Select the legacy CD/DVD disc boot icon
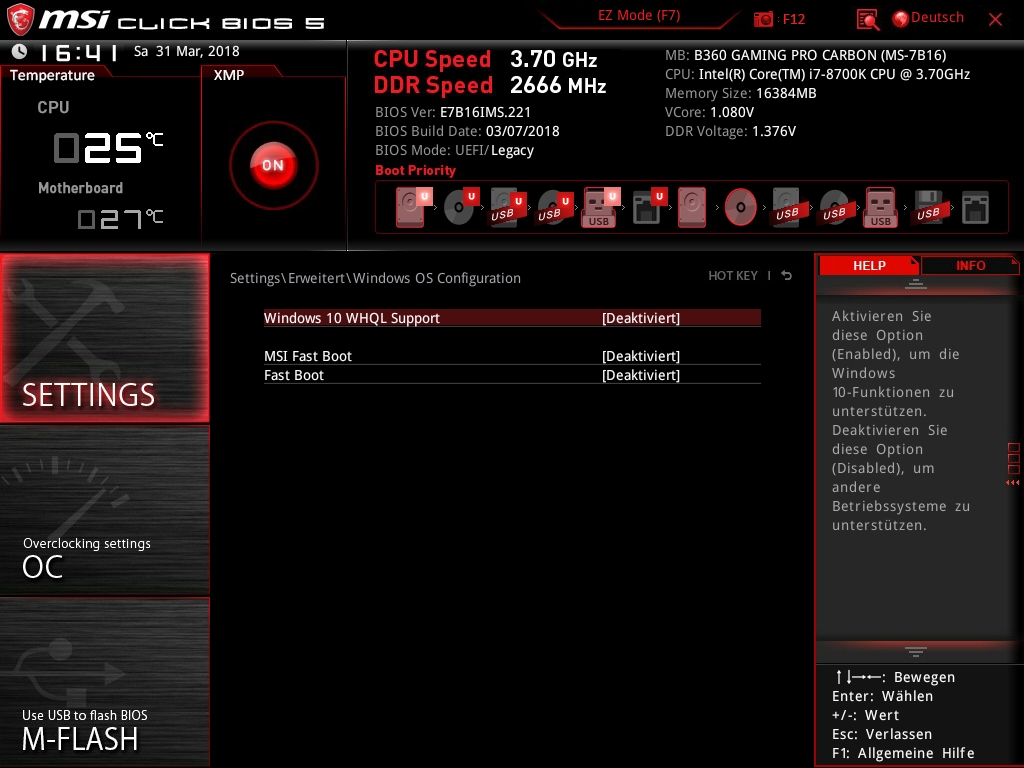This screenshot has width=1024, height=768. [741, 207]
